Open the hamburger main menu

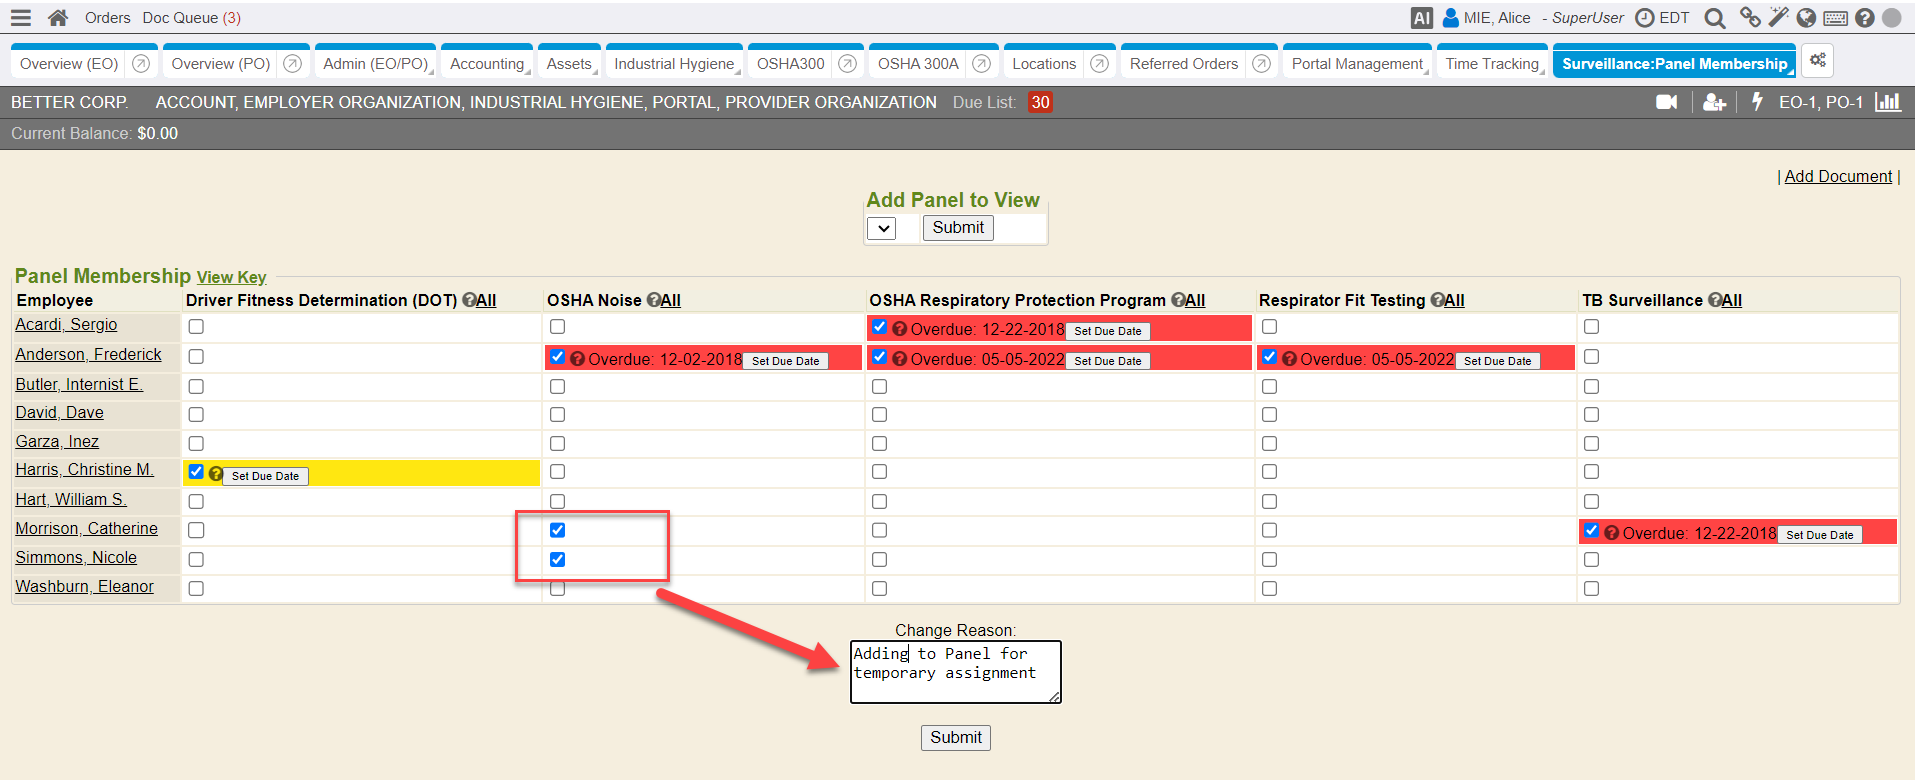(21, 18)
